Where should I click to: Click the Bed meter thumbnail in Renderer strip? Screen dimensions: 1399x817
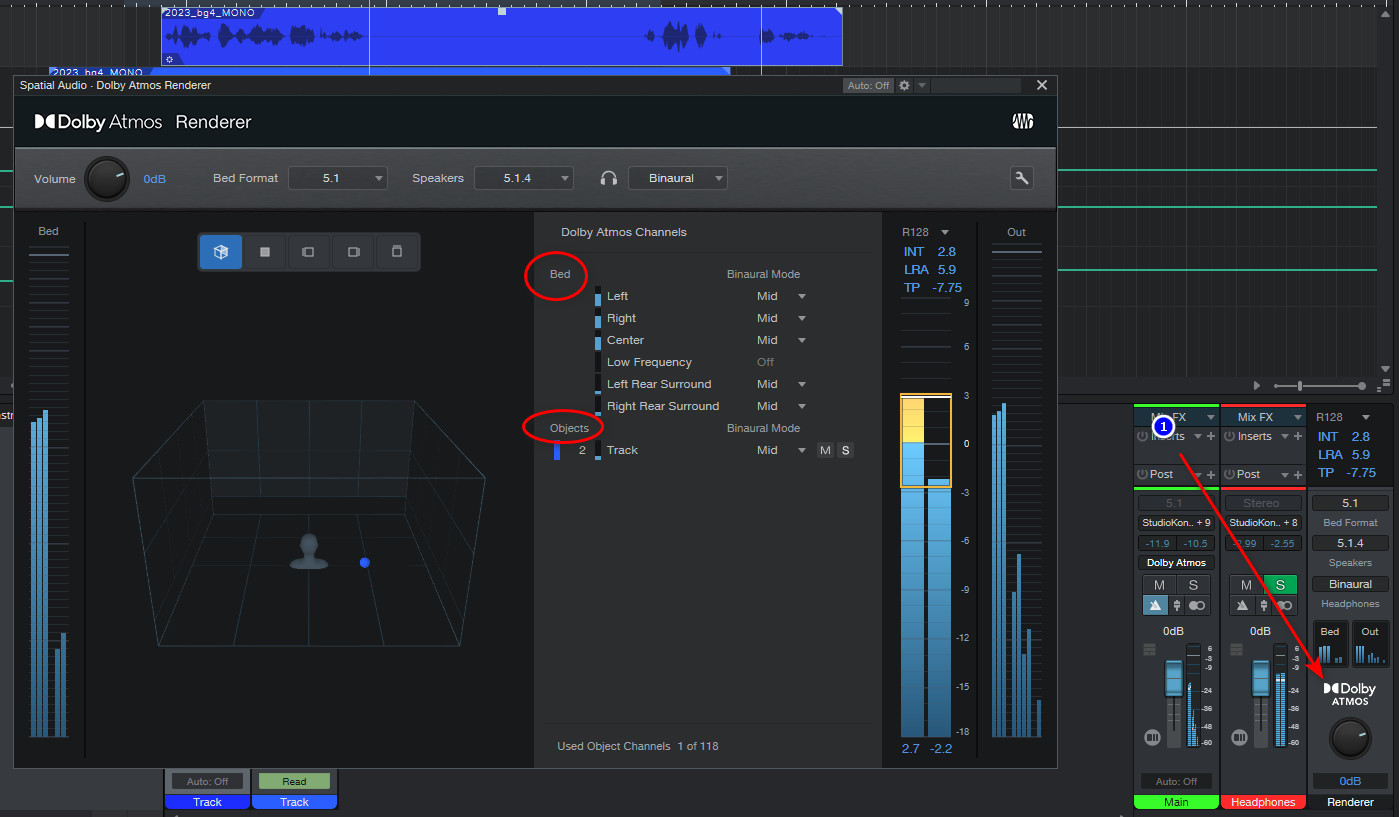[1330, 645]
